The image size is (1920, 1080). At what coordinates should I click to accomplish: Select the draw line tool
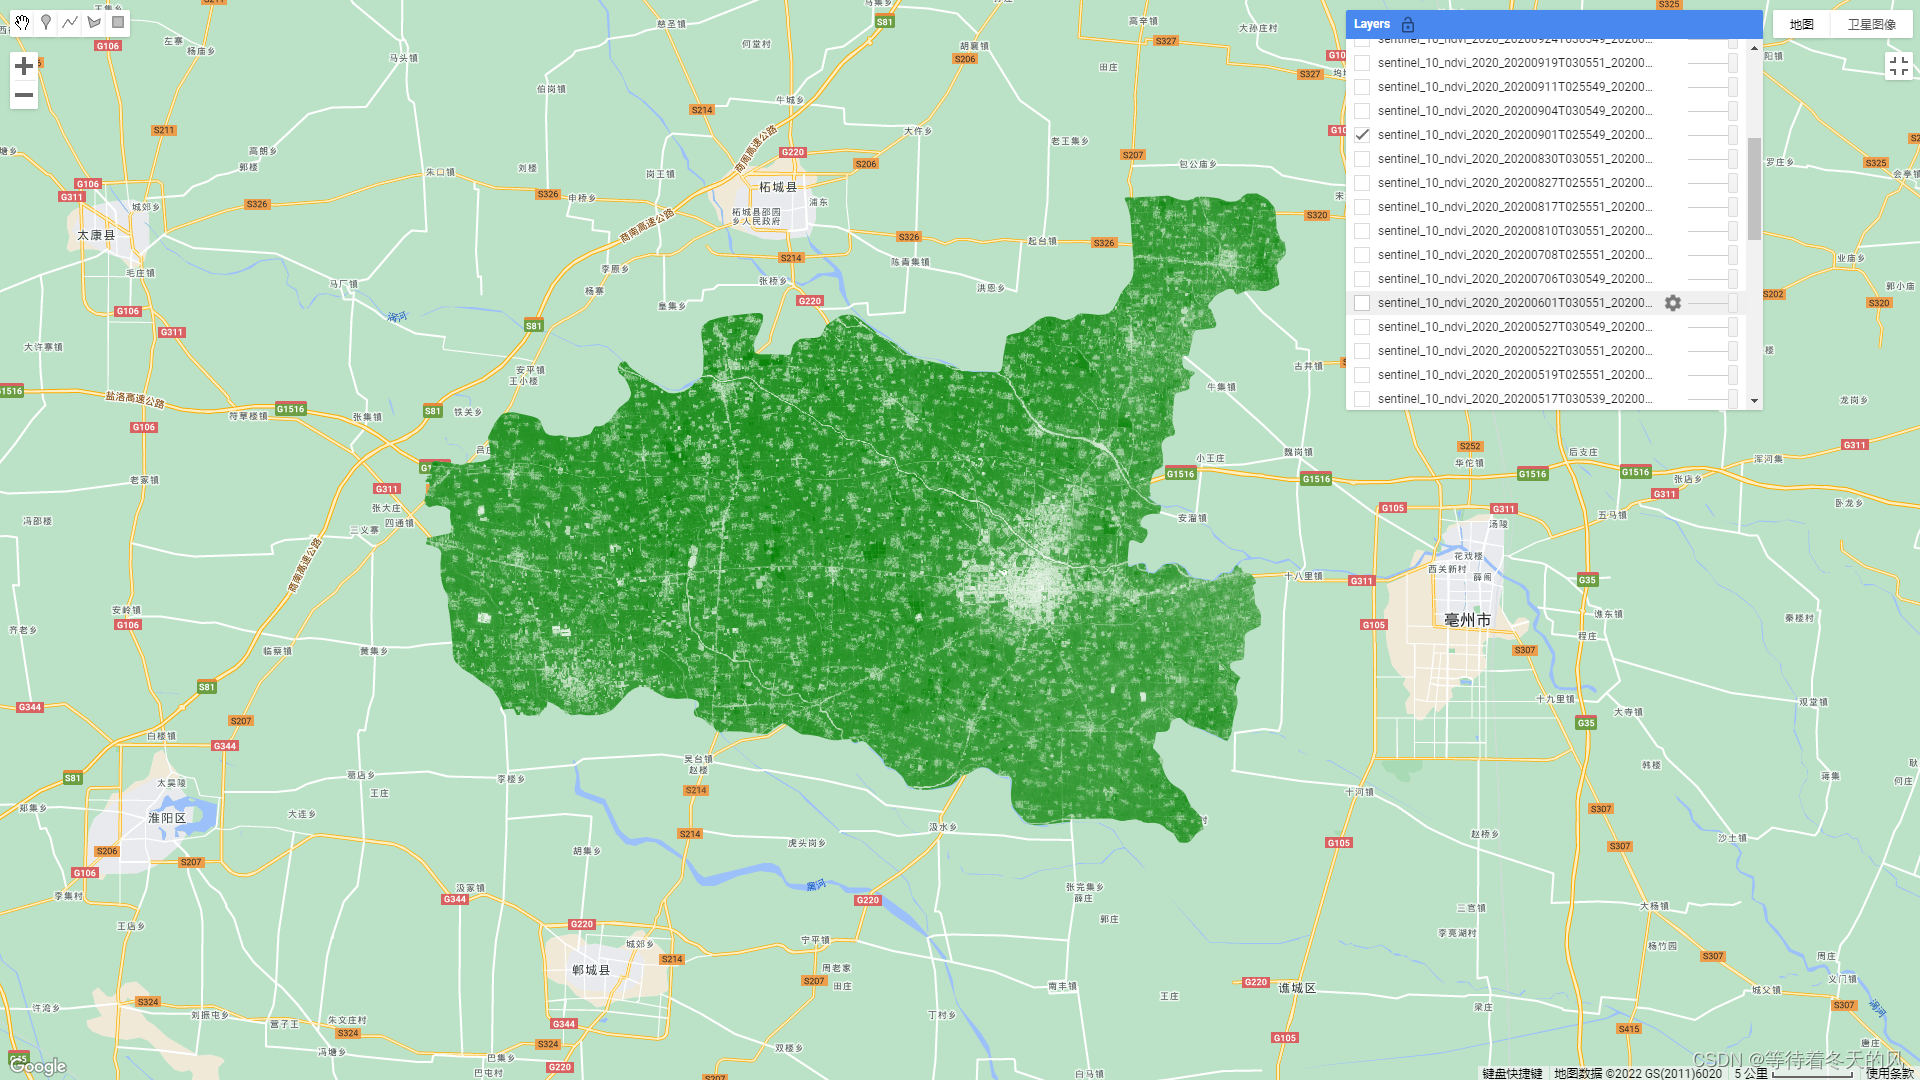(70, 22)
